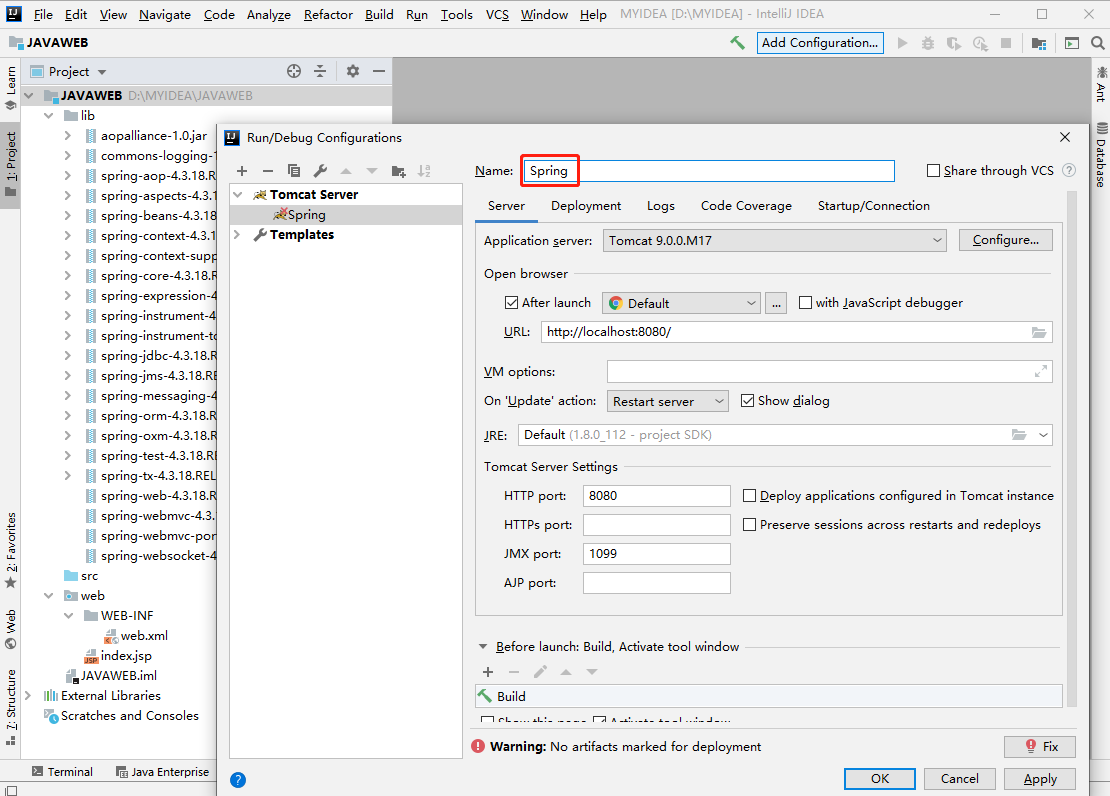Click the configuration Name input field
The height and width of the screenshot is (796, 1110).
click(x=709, y=171)
